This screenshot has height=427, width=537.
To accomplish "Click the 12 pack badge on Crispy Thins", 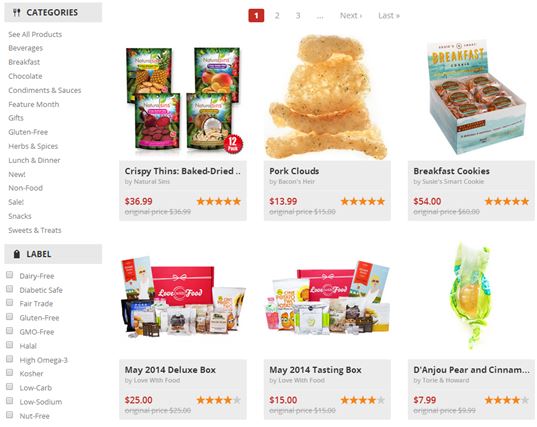I will pyautogui.click(x=233, y=144).
